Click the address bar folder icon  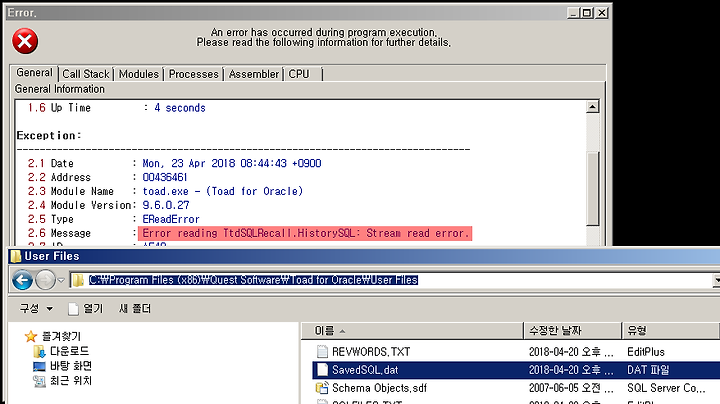click(x=79, y=280)
